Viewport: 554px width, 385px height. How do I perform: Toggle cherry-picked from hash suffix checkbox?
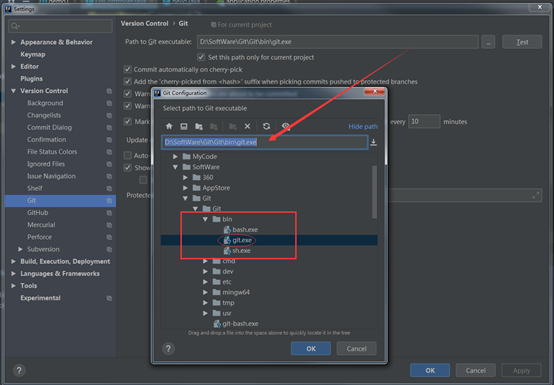pyautogui.click(x=128, y=82)
